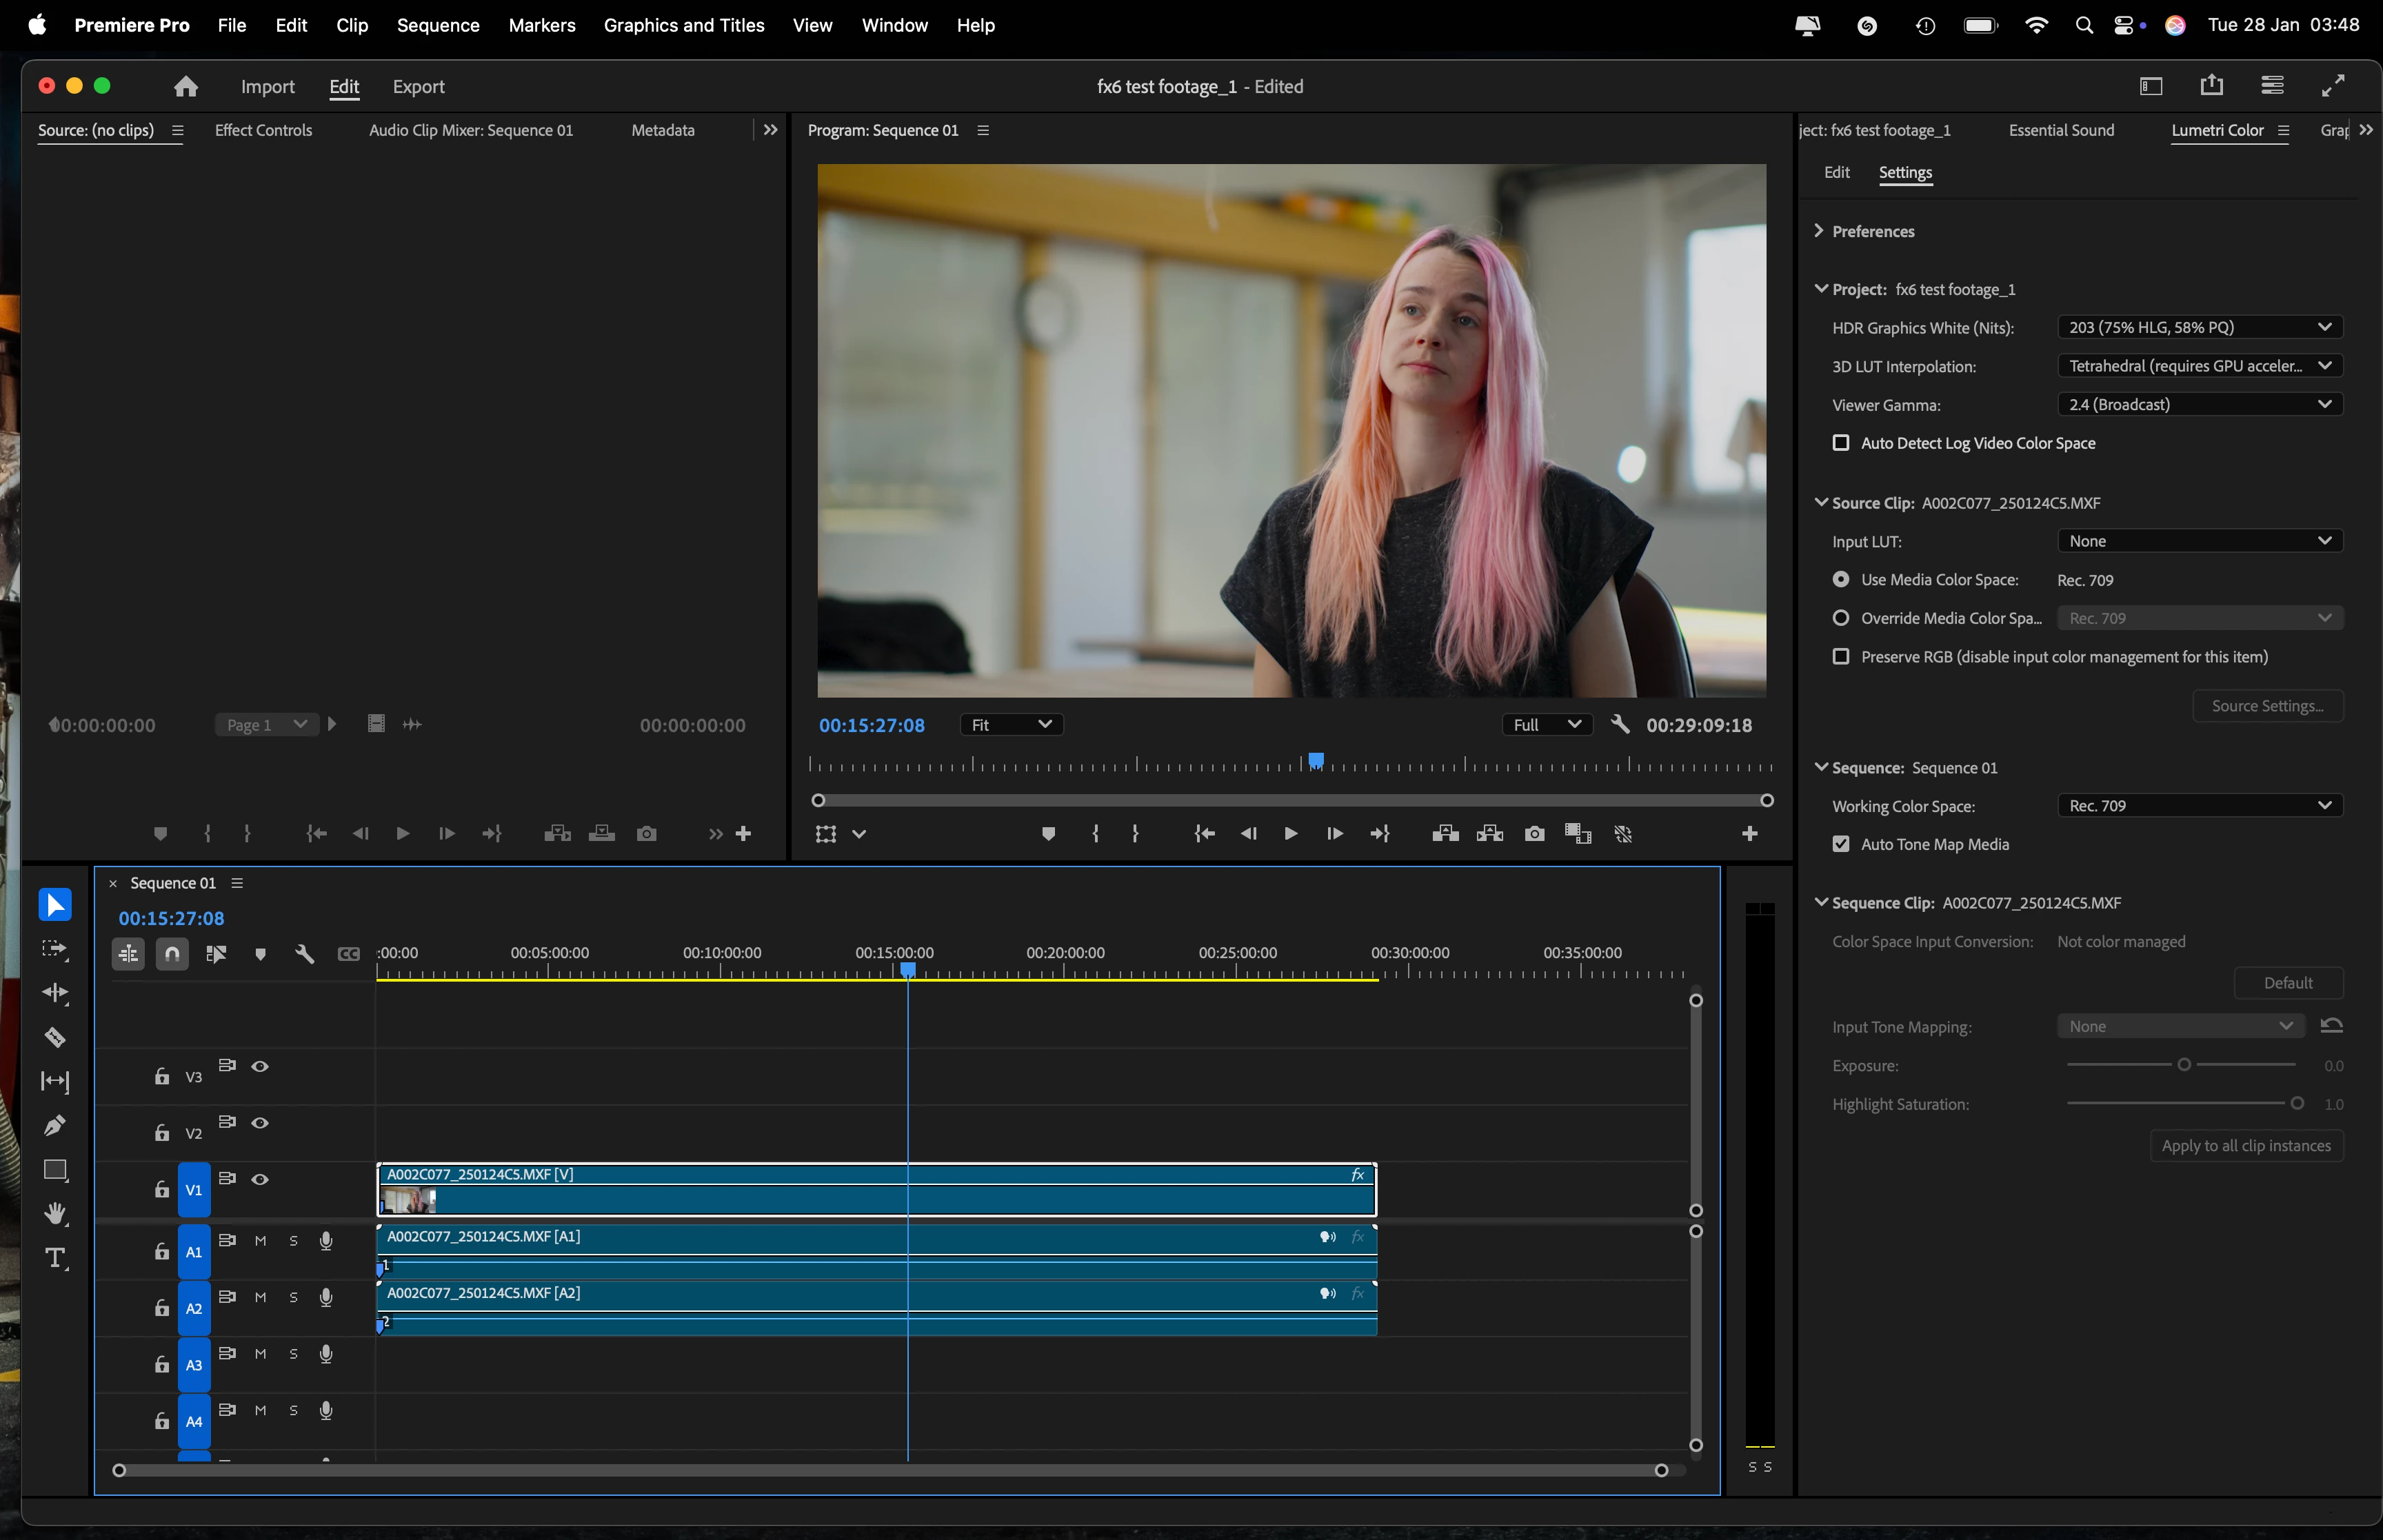
Task: Toggle Snap in Timeline magnet icon
Action: coord(172,954)
